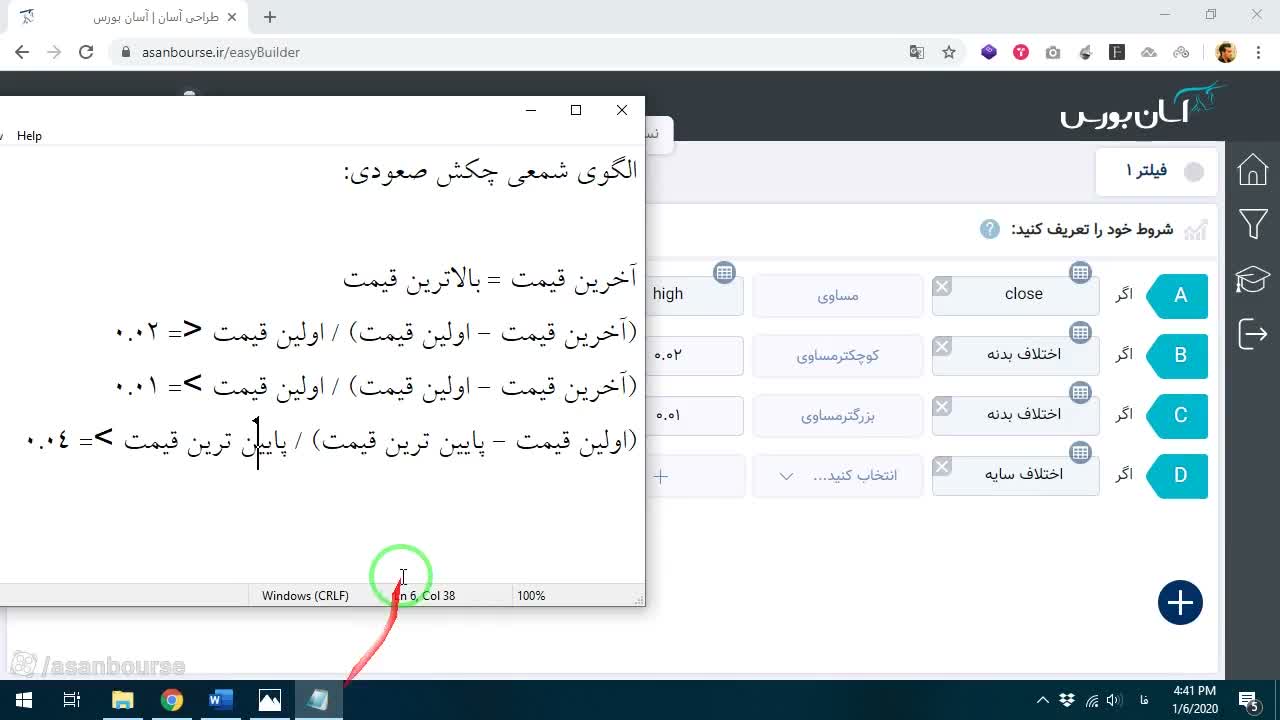Go forward in Chrome
The height and width of the screenshot is (720, 1280).
pos(54,52)
